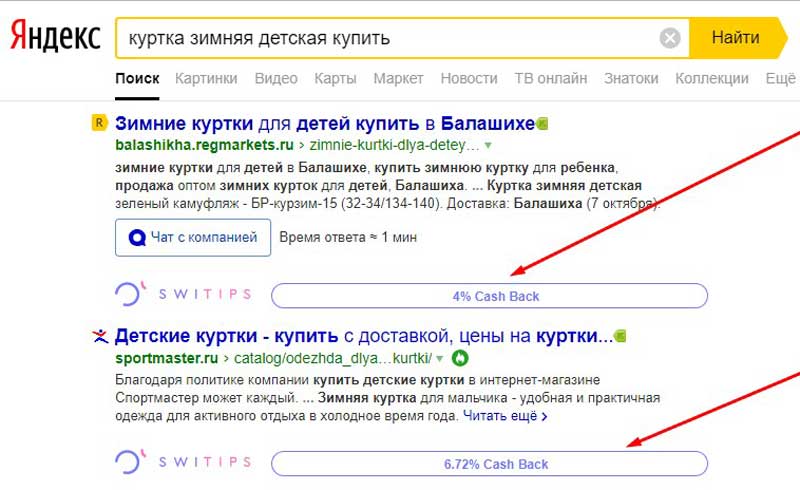Click the 4% Cash Back button
Image resolution: width=800 pixels, height=490 pixels.
pyautogui.click(x=489, y=296)
